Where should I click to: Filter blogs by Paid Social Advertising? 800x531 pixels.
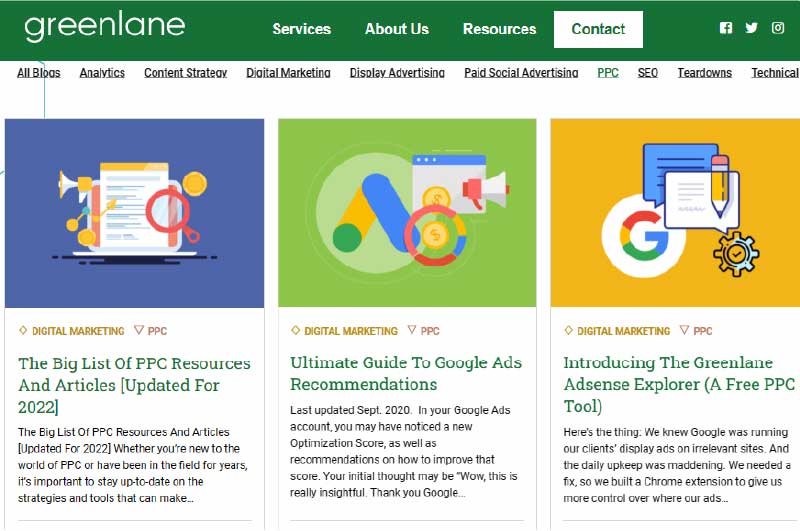click(x=521, y=73)
